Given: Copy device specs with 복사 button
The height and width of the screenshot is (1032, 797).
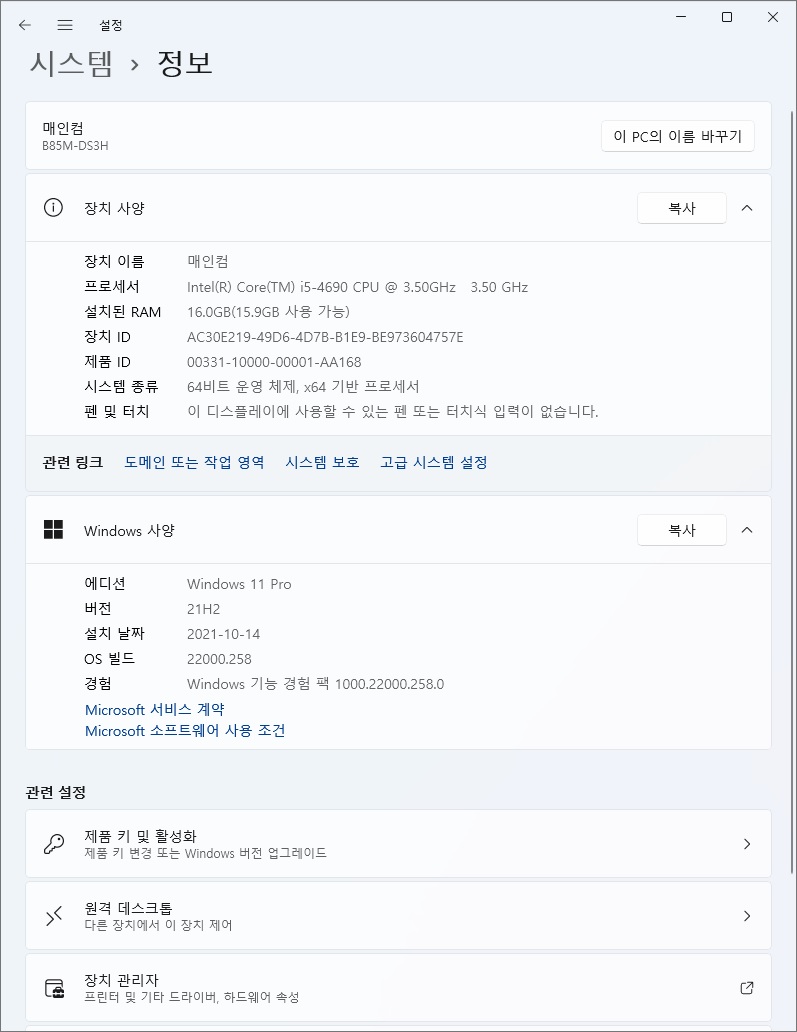Looking at the screenshot, I should pyautogui.click(x=682, y=208).
